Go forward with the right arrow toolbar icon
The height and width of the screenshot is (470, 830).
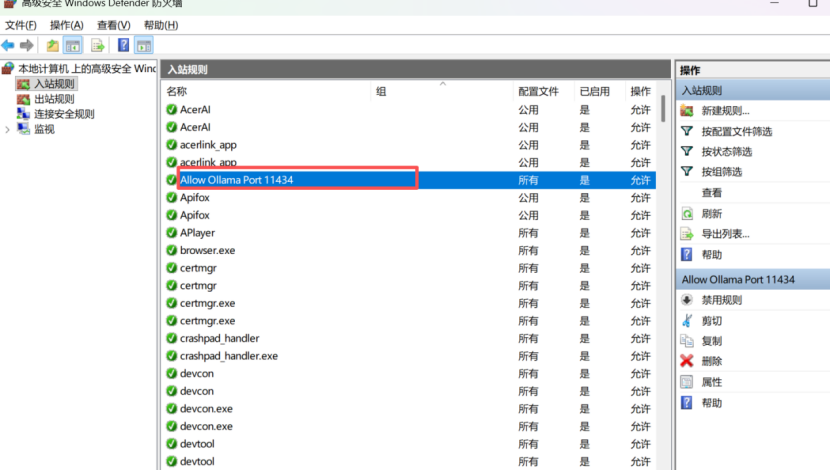26,46
